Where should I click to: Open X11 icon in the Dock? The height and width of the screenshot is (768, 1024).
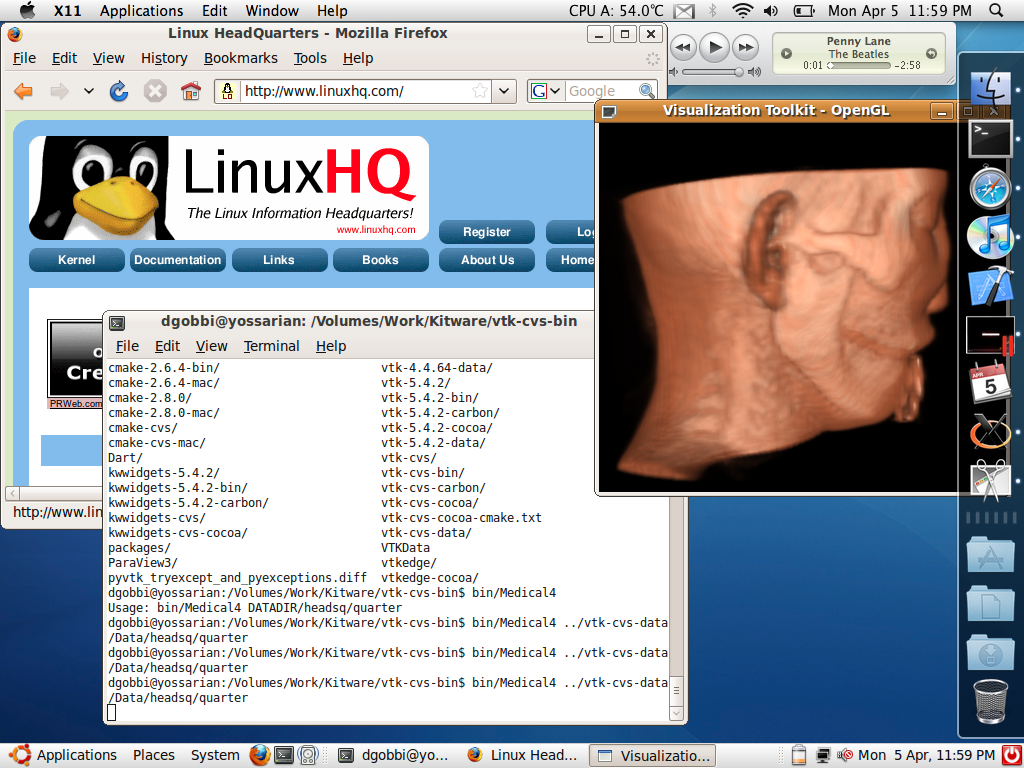[990, 432]
